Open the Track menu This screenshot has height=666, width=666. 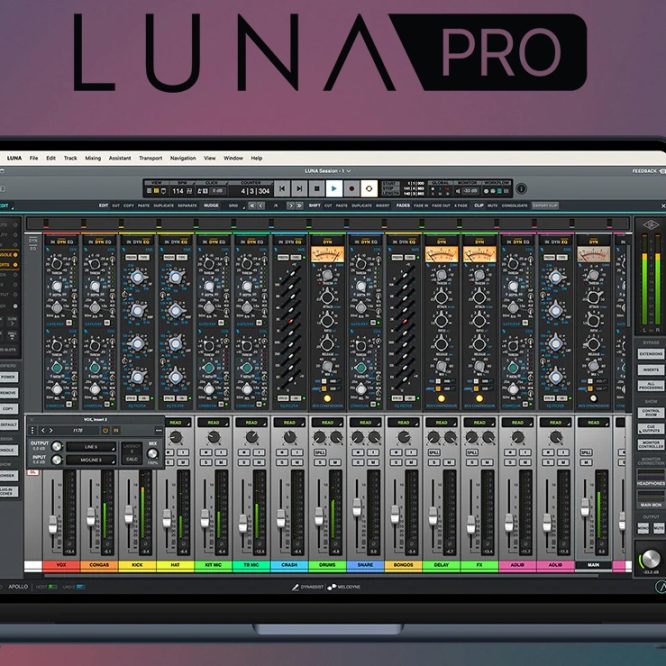click(x=71, y=158)
